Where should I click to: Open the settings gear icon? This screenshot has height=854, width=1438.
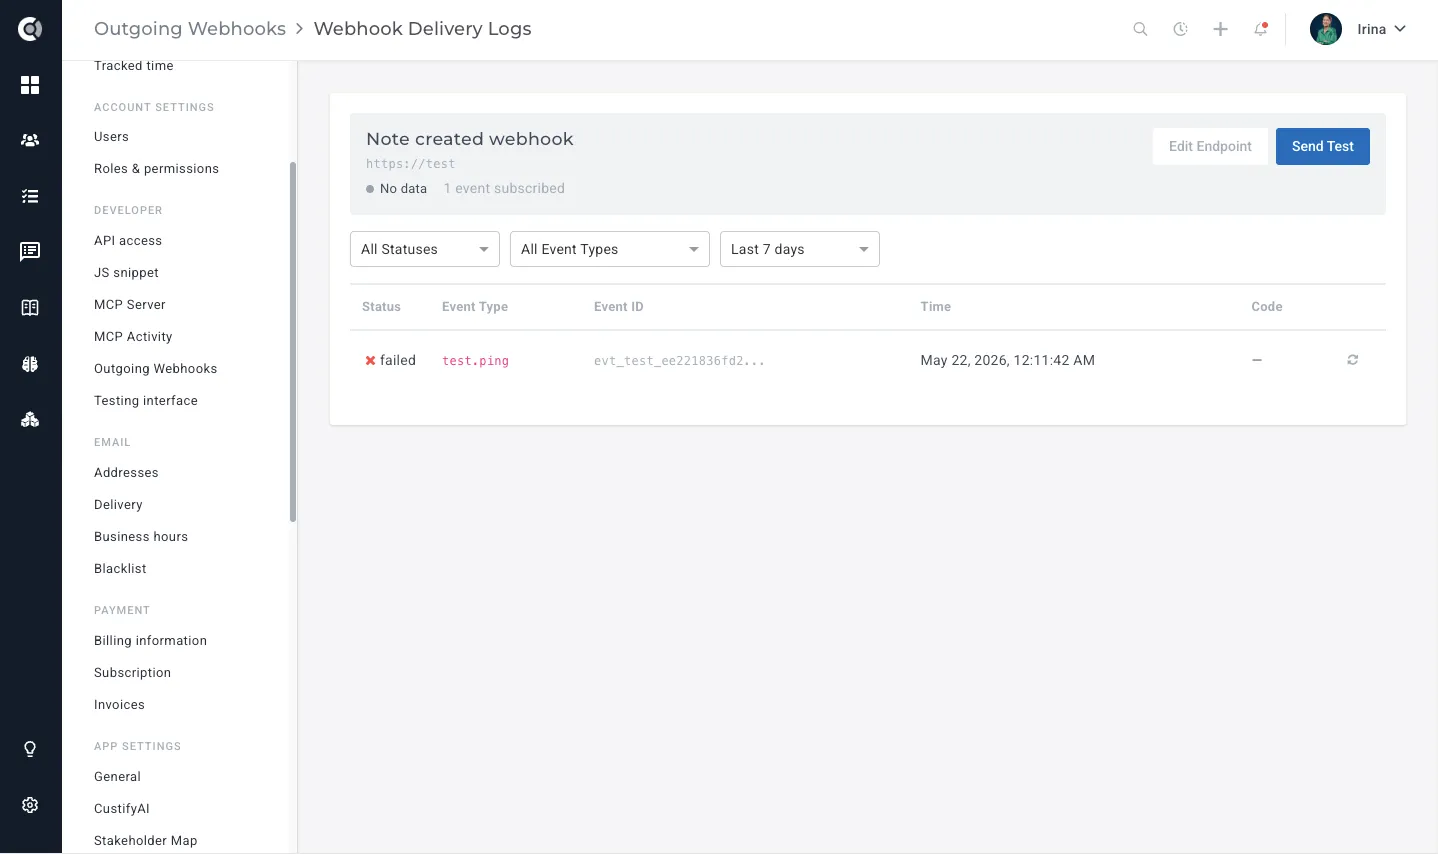tap(30, 805)
